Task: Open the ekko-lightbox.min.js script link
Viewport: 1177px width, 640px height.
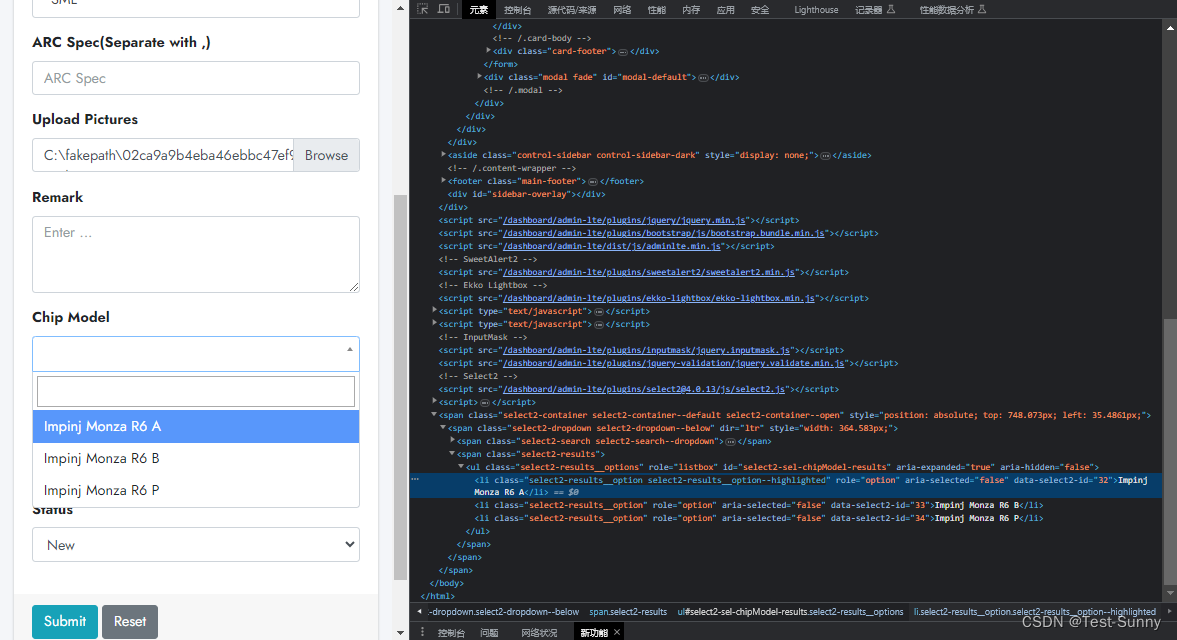Action: tap(659, 299)
